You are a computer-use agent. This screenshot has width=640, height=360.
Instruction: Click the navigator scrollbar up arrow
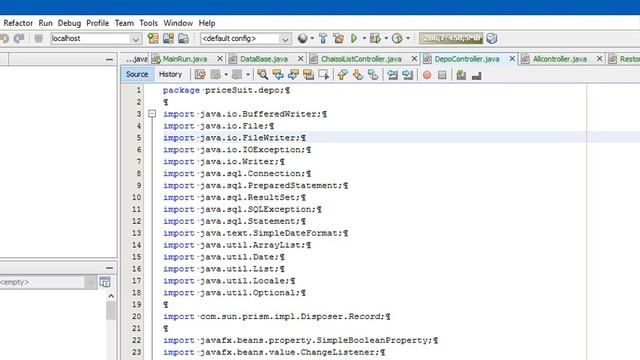coord(111,296)
